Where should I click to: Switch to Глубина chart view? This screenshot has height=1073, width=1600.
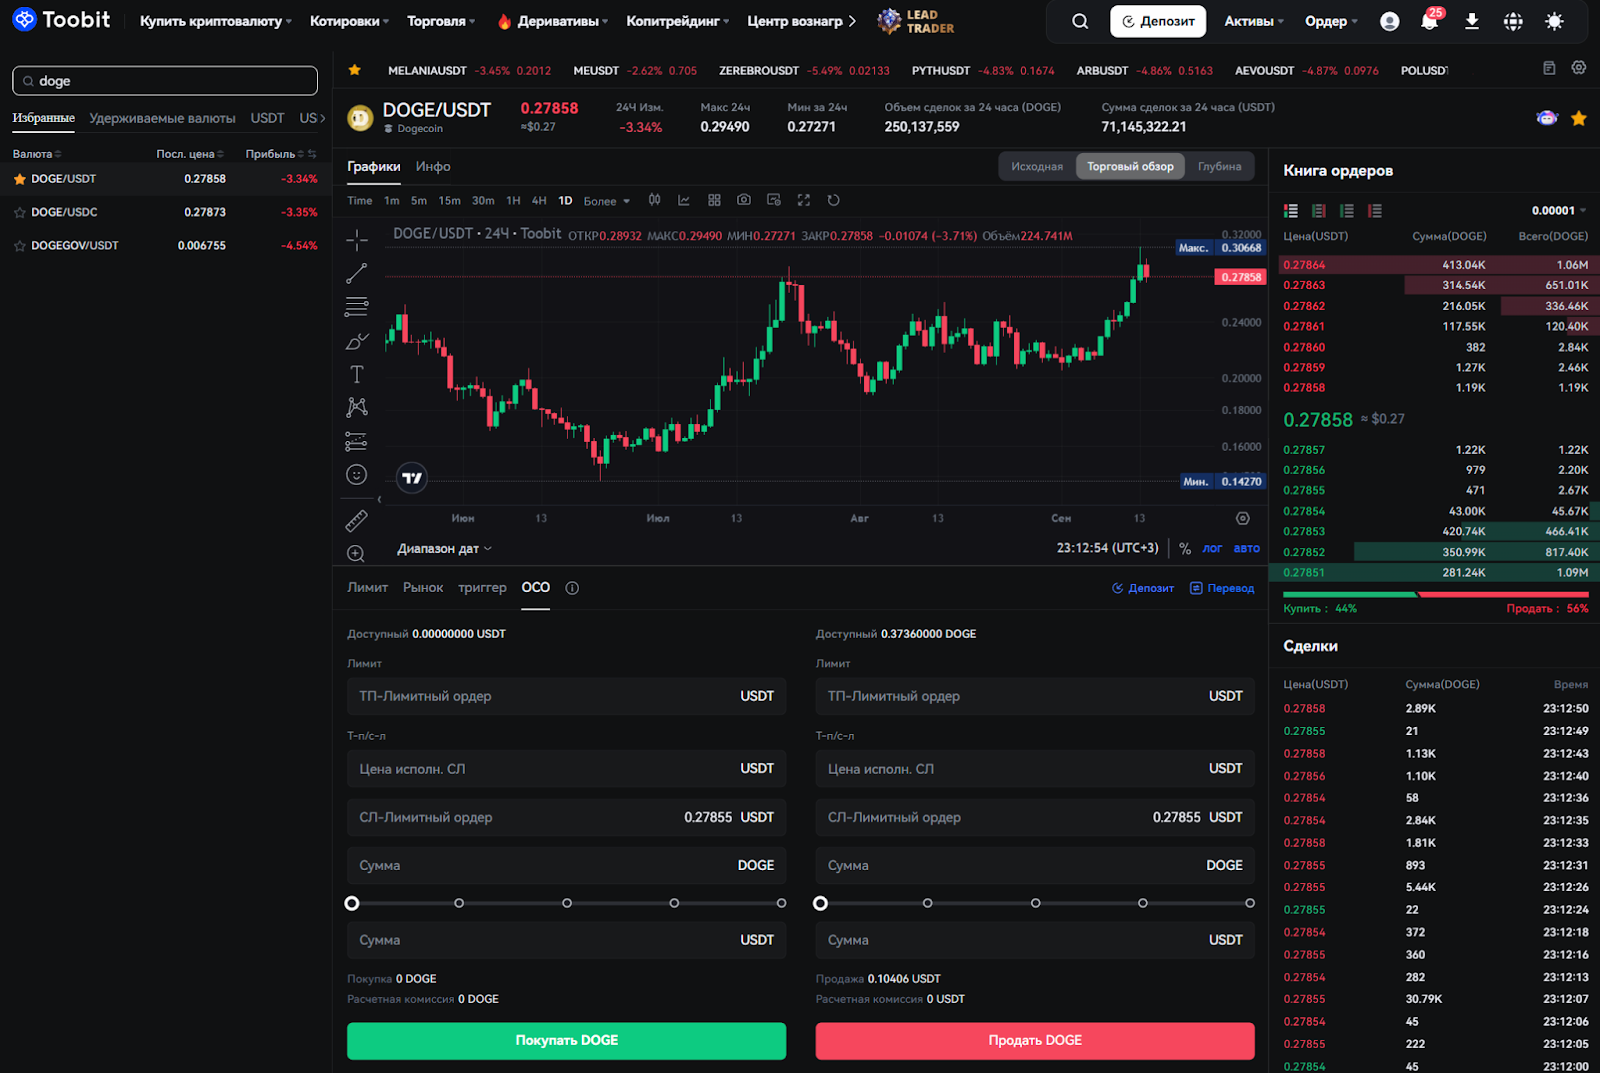pyautogui.click(x=1219, y=166)
